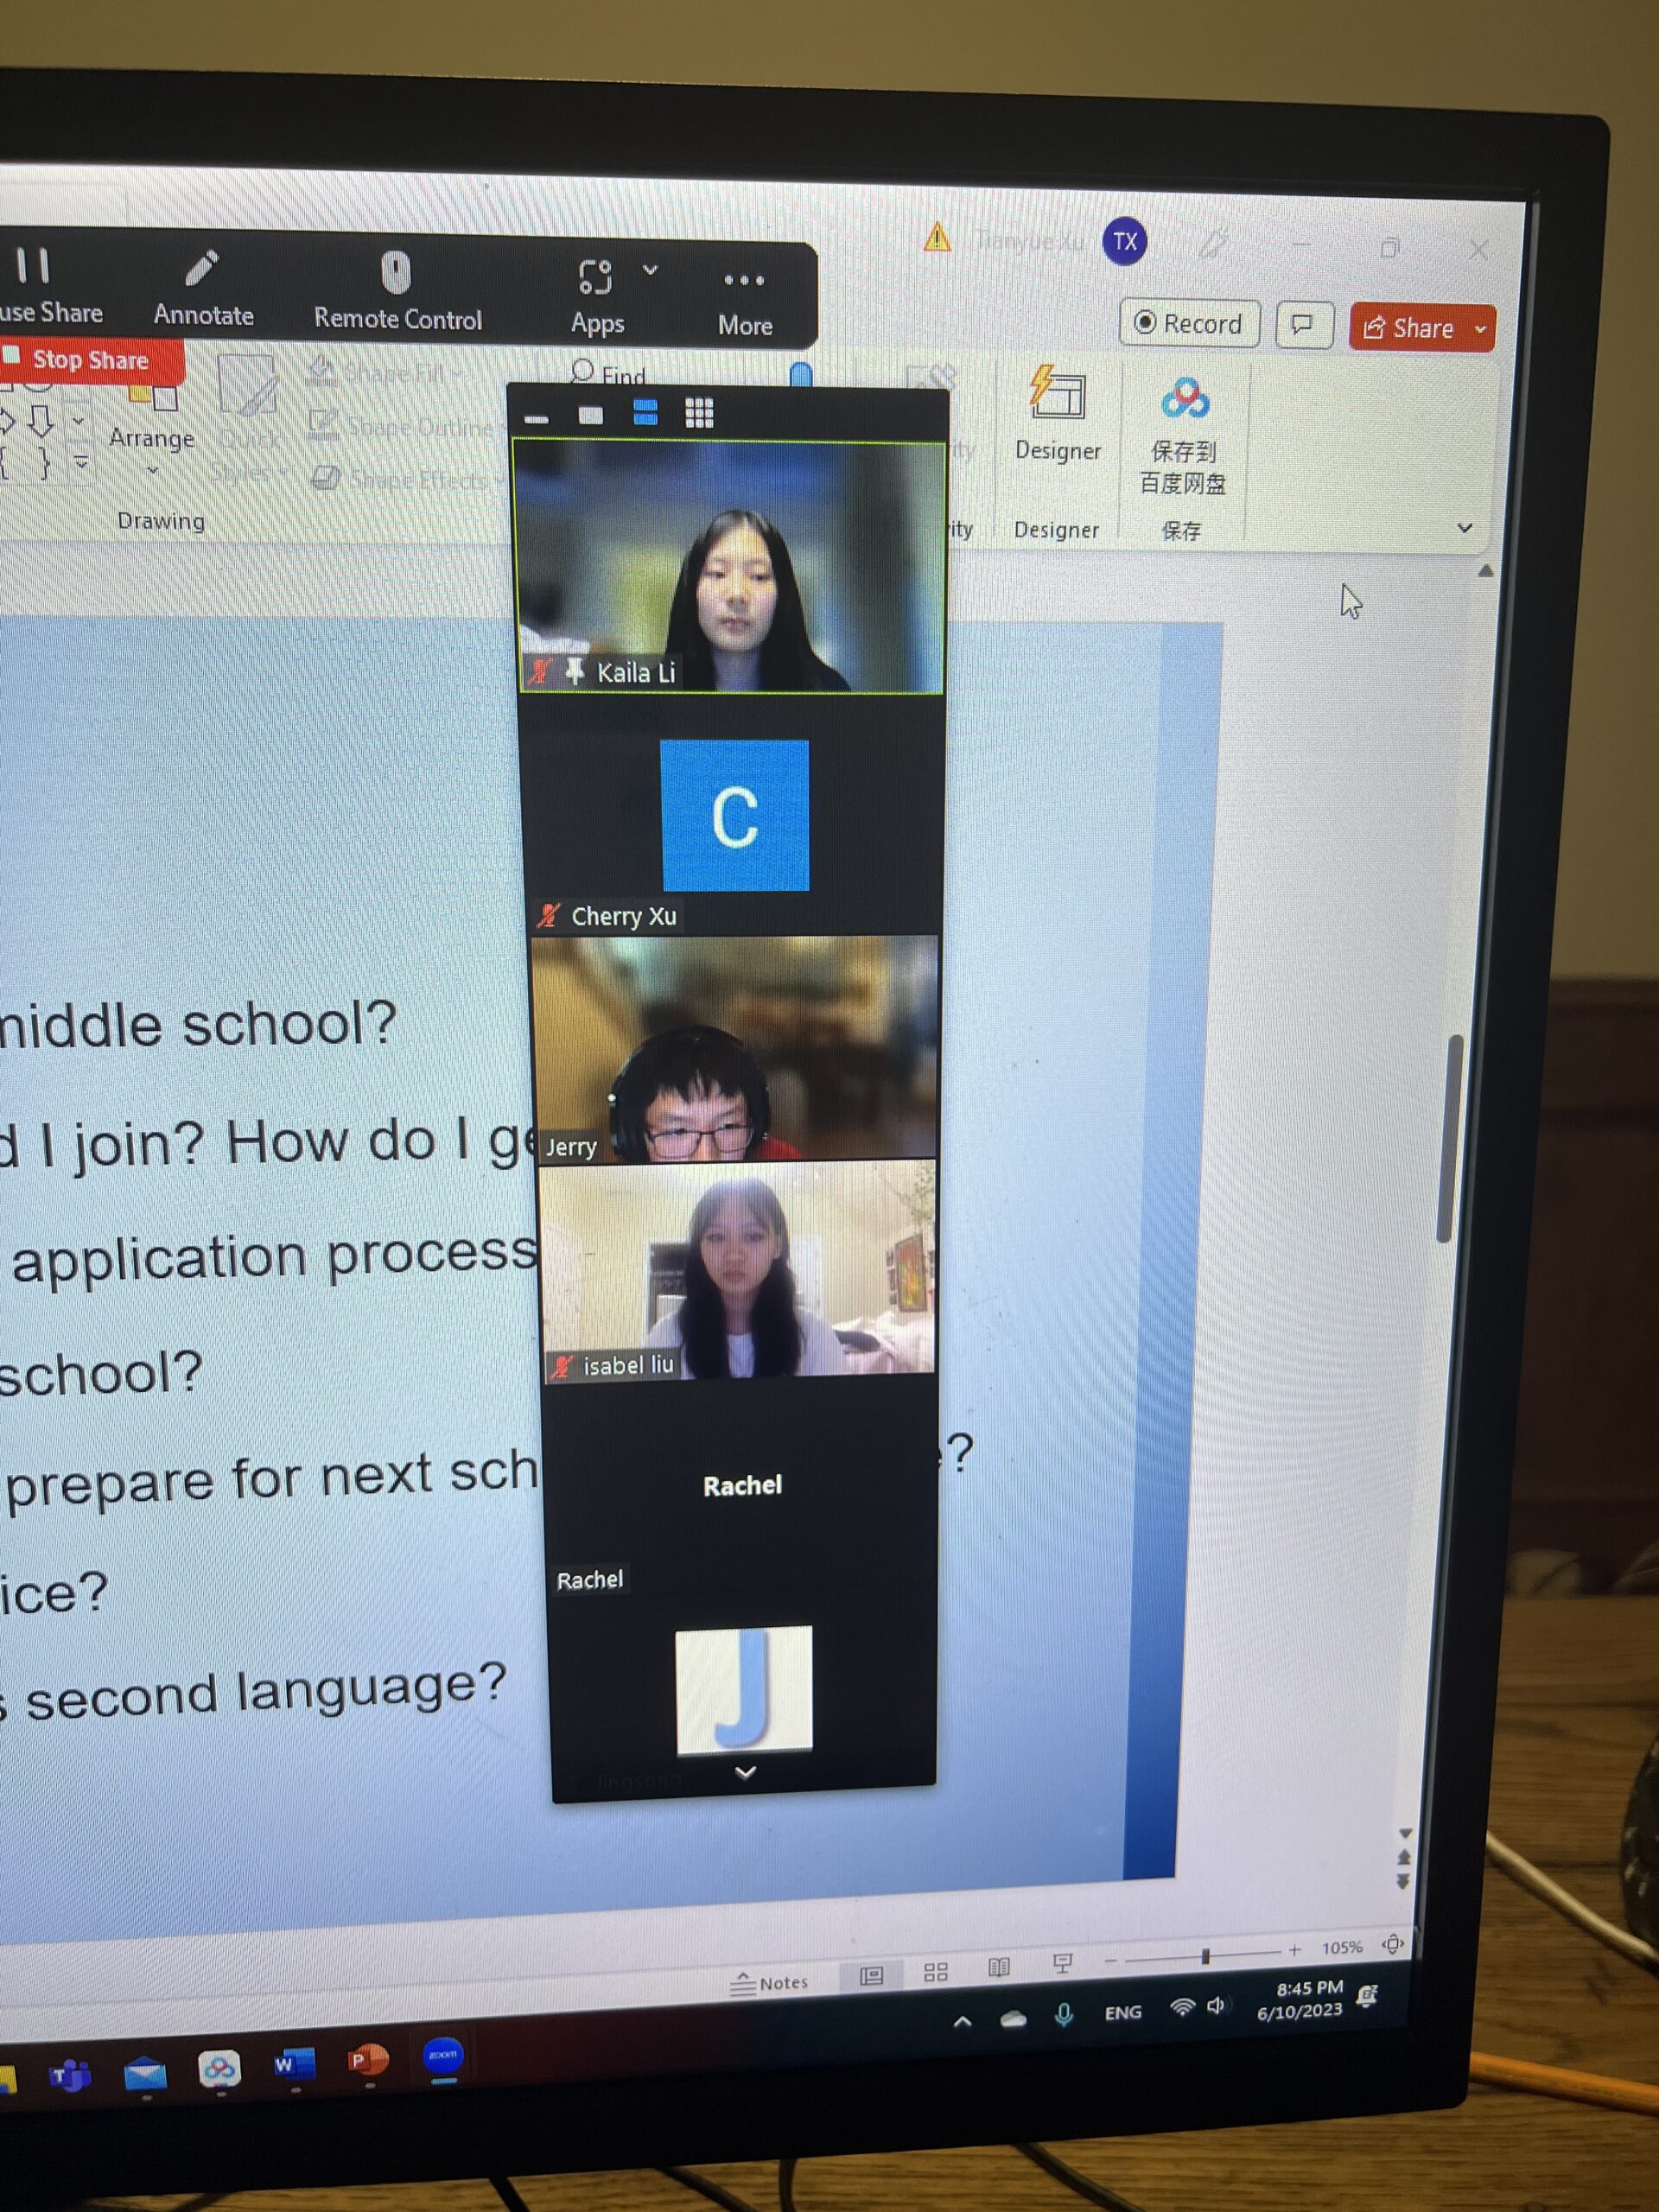Screen dimensions: 1659x2212
Task: Pause the screen share
Action: (x=50, y=286)
